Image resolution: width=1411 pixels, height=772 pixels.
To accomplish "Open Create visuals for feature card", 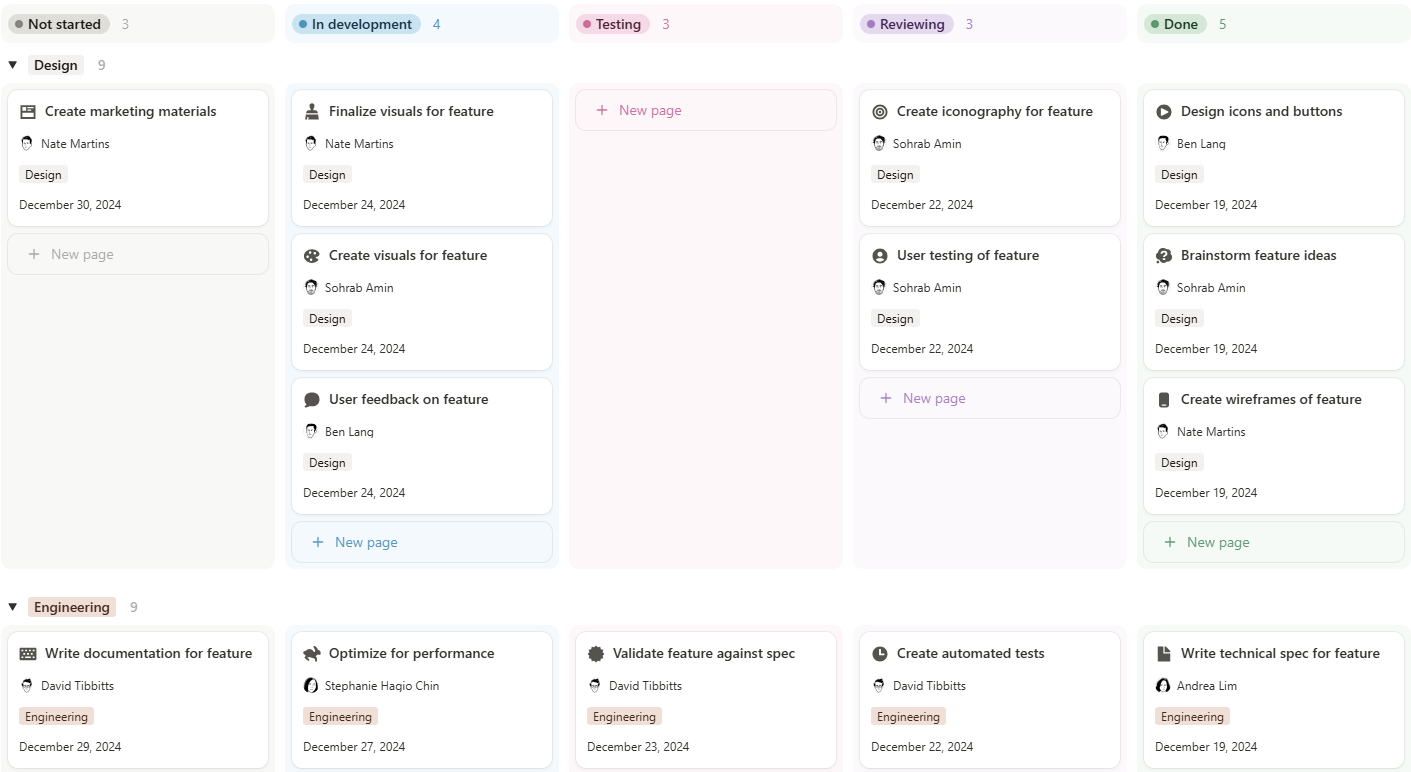I will point(422,302).
